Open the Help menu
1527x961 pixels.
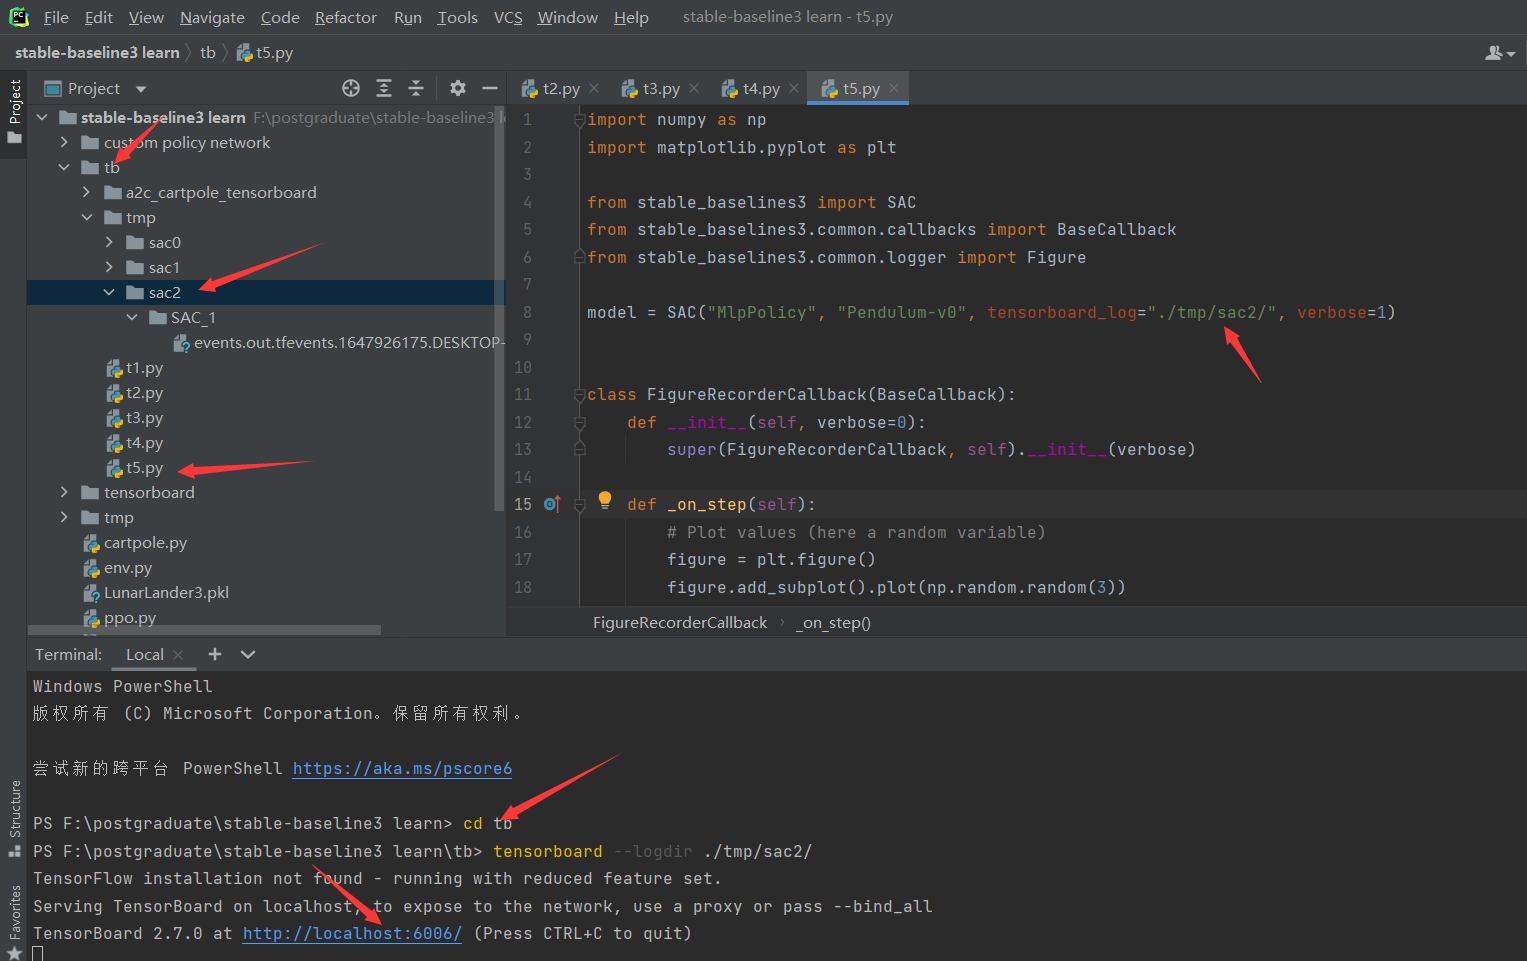coord(631,17)
